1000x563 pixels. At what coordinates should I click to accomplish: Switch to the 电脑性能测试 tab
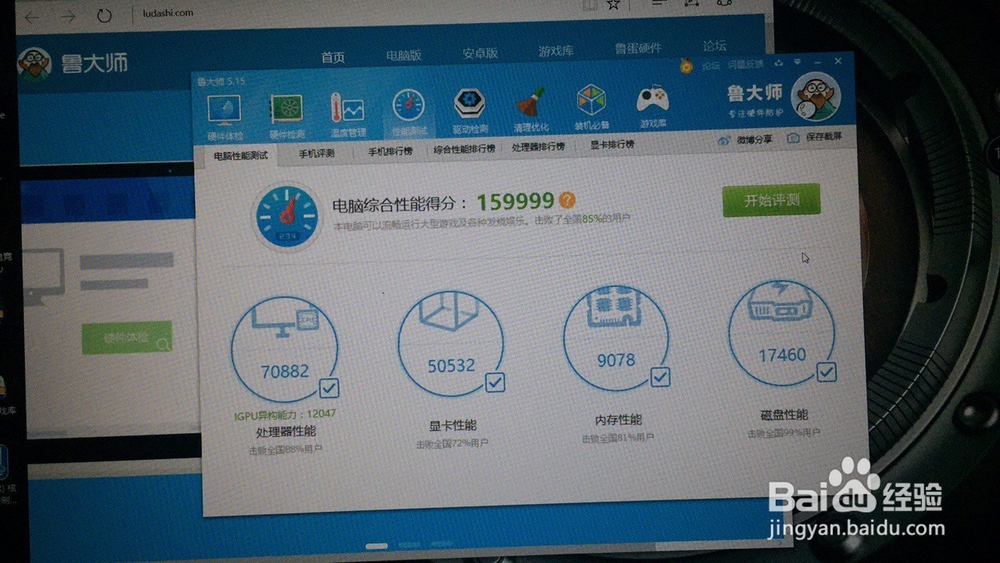(x=240, y=156)
